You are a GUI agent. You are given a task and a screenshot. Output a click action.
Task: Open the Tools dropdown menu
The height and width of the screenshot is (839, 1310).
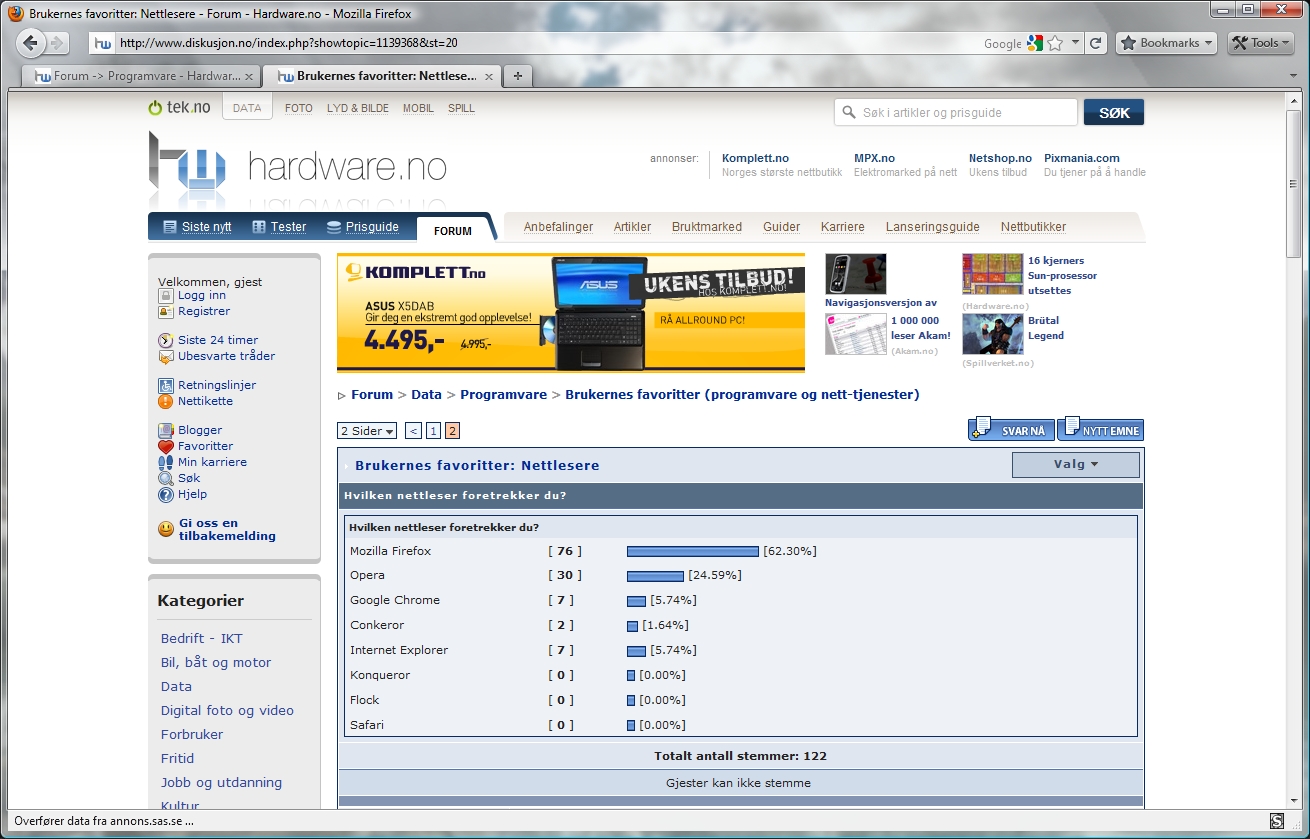click(x=1259, y=43)
